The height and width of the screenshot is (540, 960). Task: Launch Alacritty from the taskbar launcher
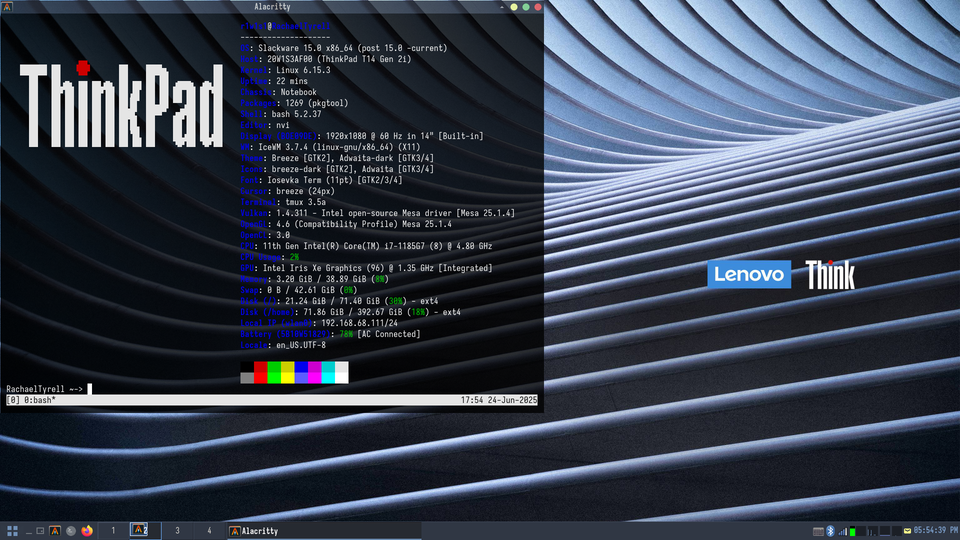tap(55, 531)
